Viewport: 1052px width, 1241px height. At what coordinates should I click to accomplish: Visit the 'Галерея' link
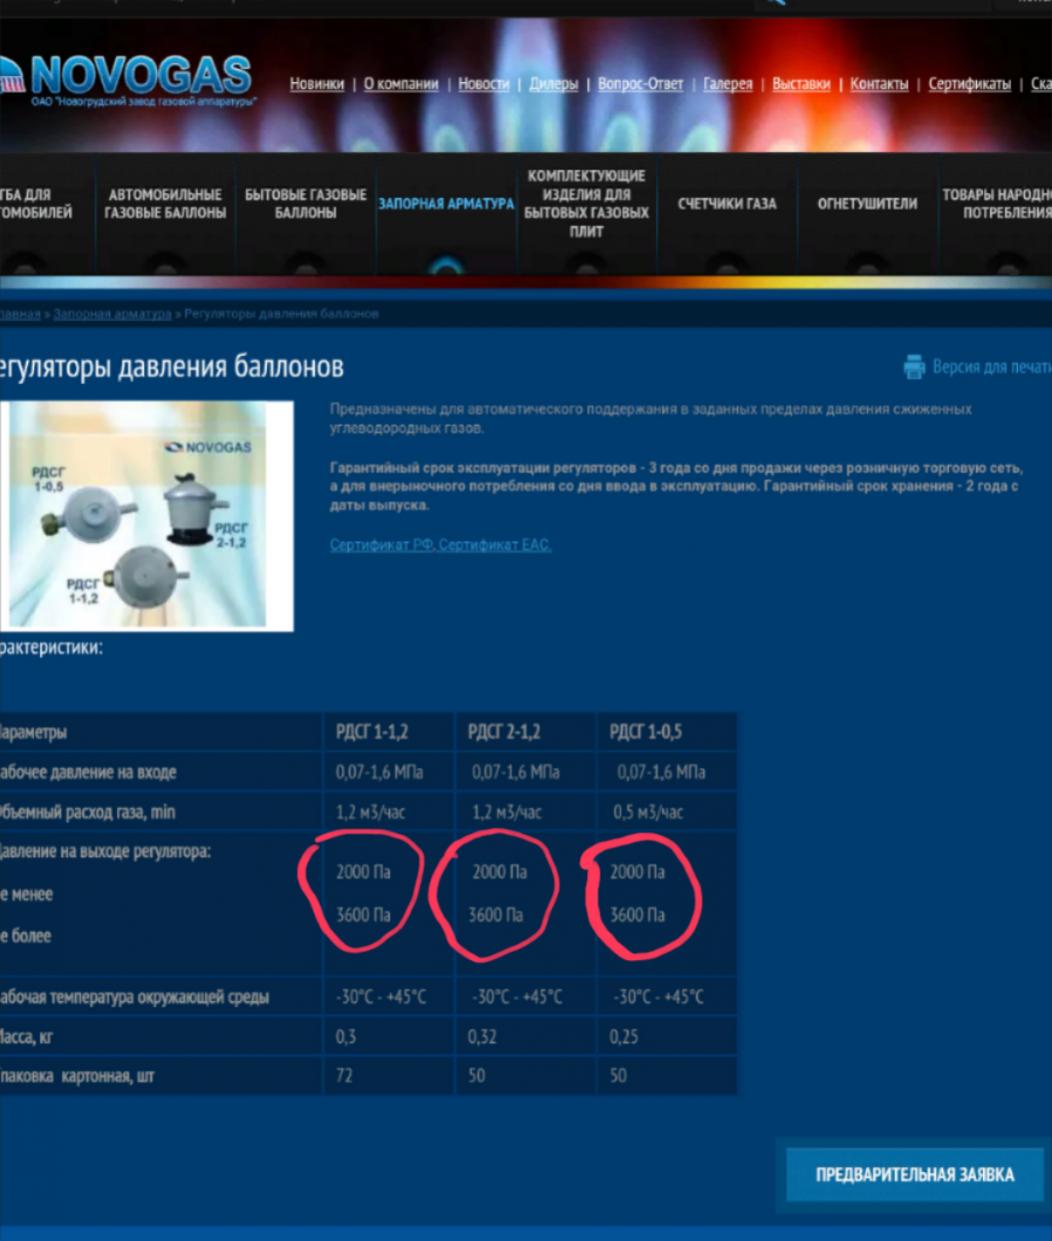727,84
